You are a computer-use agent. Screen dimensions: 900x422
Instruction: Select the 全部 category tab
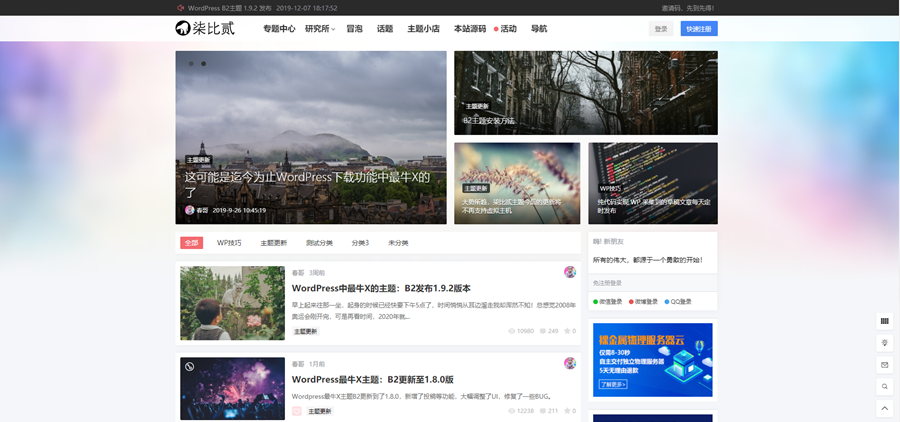(192, 243)
